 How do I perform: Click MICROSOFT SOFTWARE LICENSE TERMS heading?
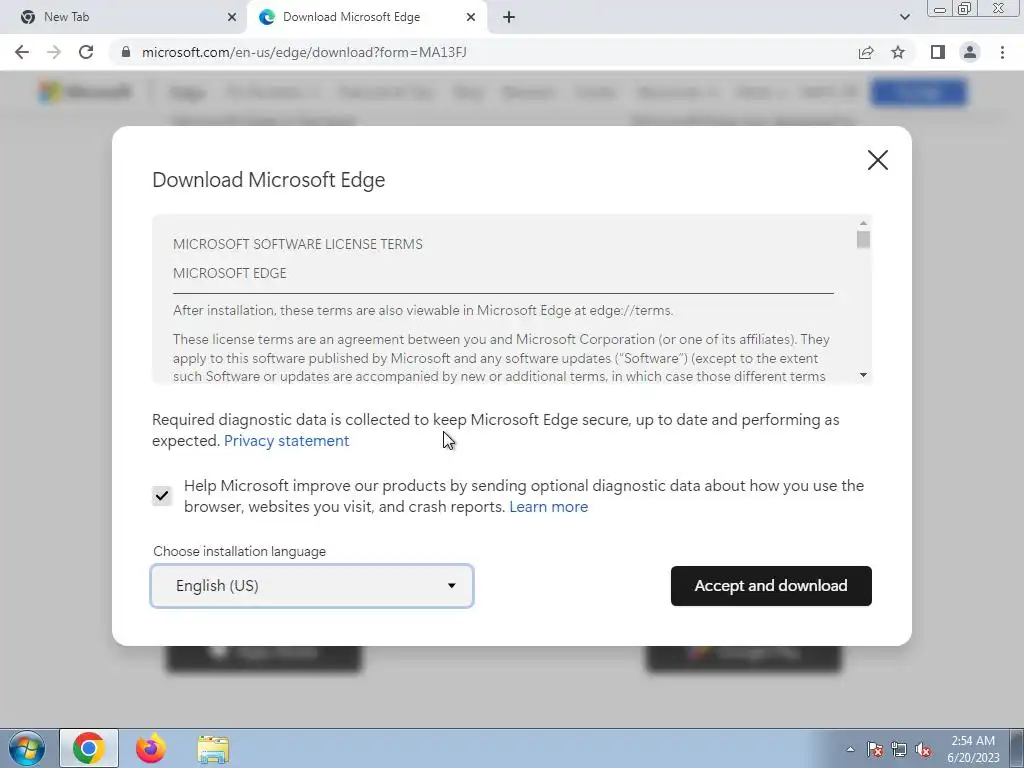click(298, 244)
